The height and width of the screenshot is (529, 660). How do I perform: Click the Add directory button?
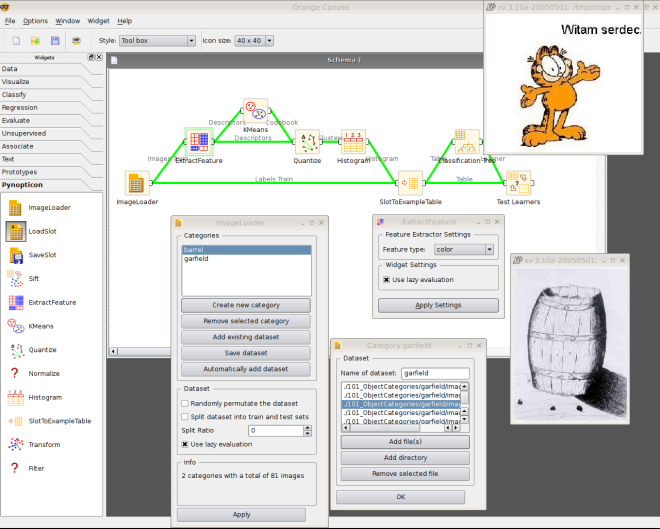[406, 457]
